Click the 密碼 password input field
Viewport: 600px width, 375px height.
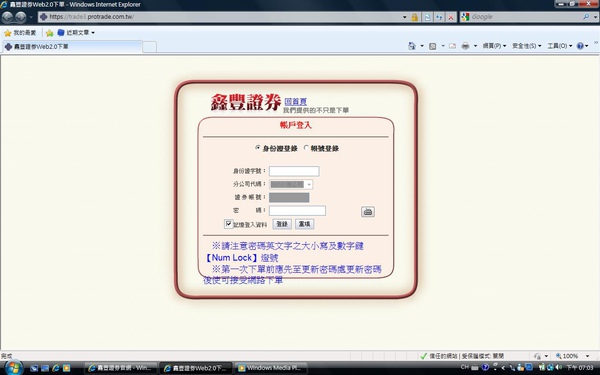297,210
